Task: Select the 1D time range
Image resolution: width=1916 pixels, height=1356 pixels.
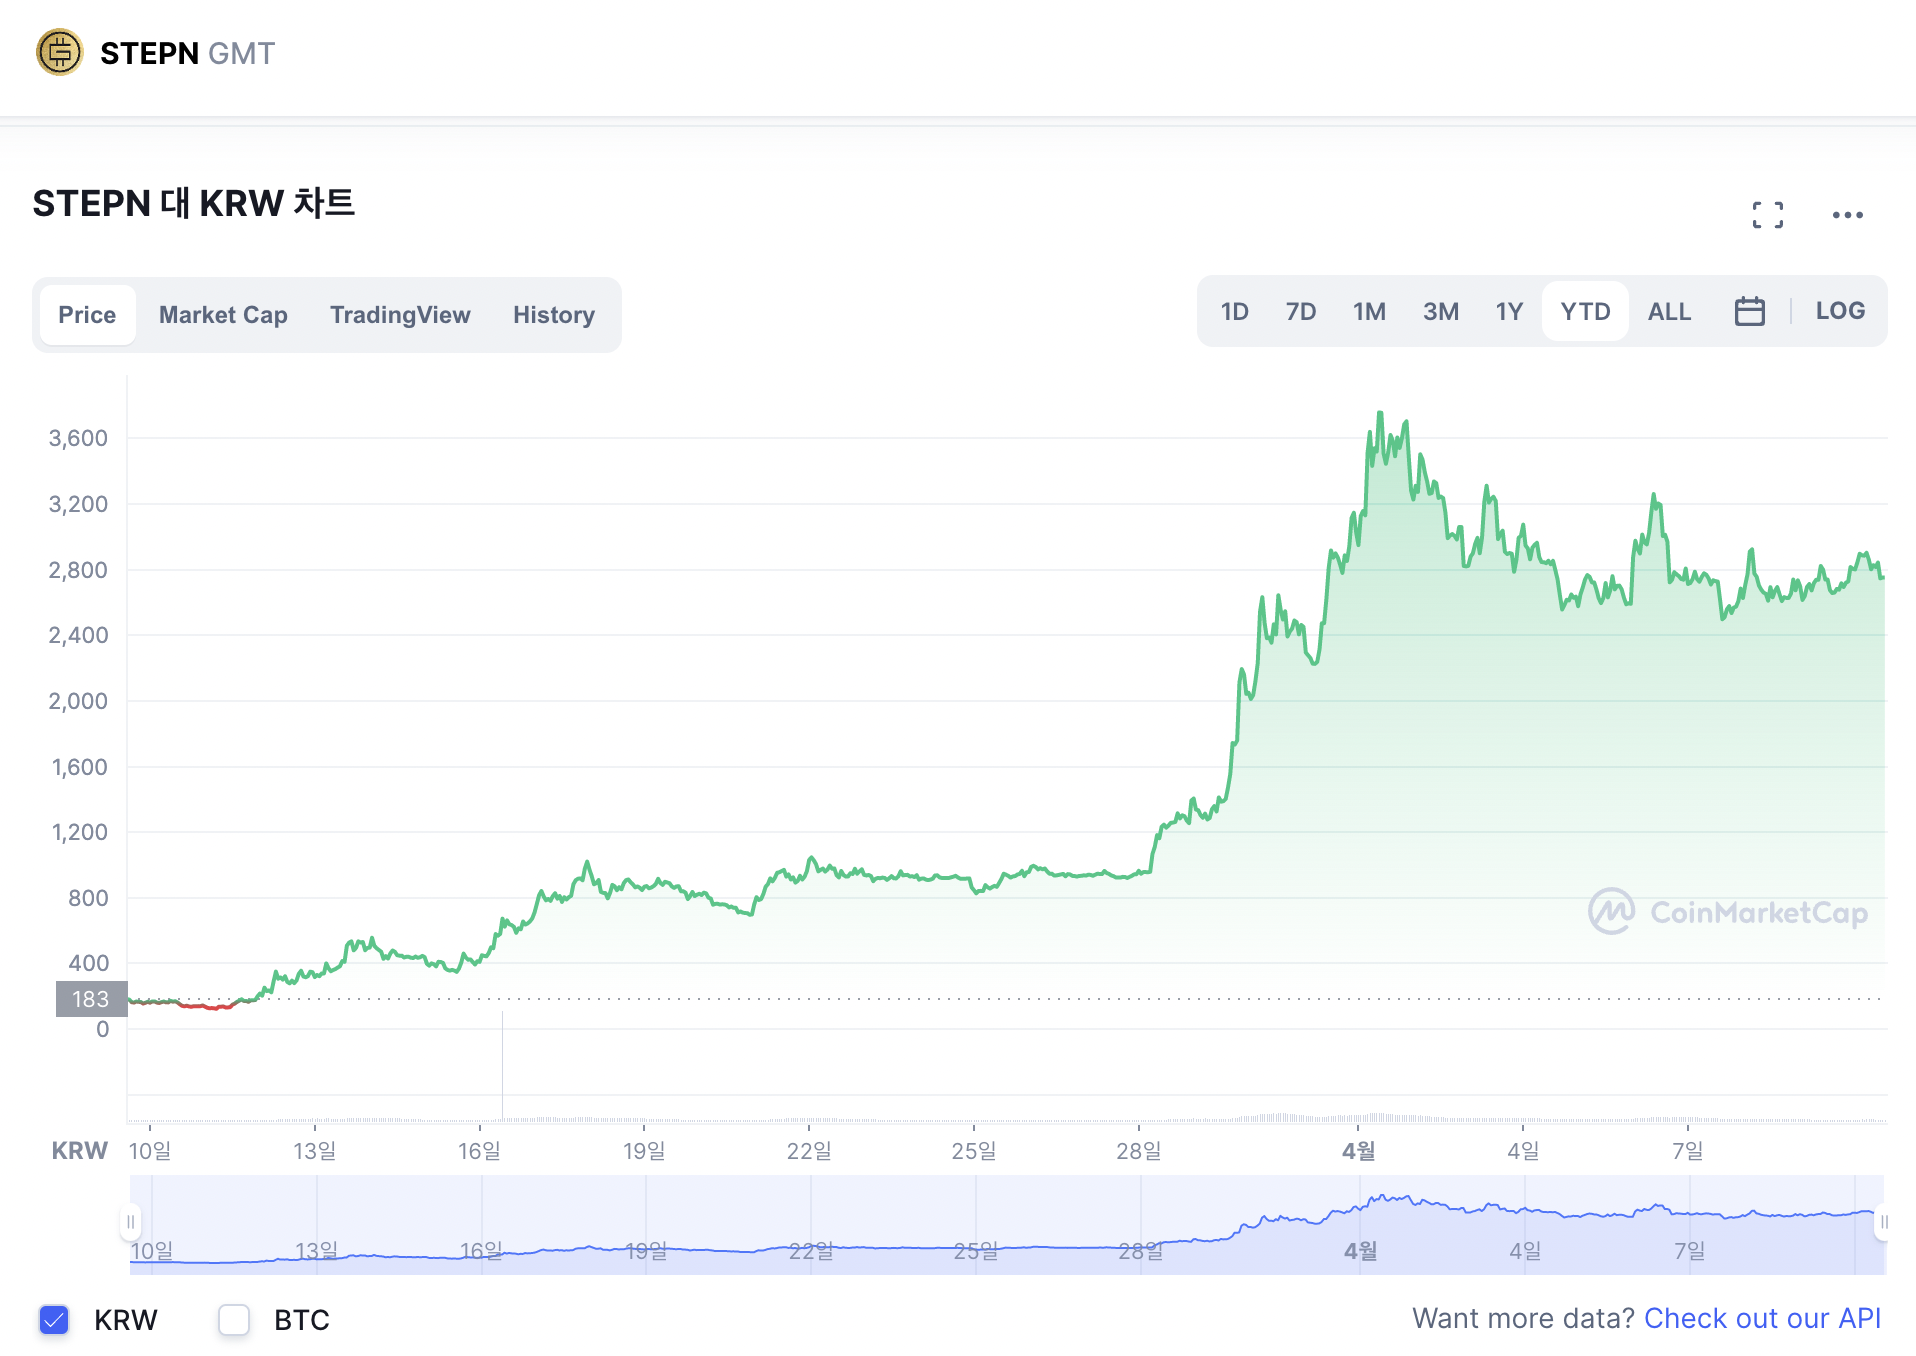Action: 1235,311
